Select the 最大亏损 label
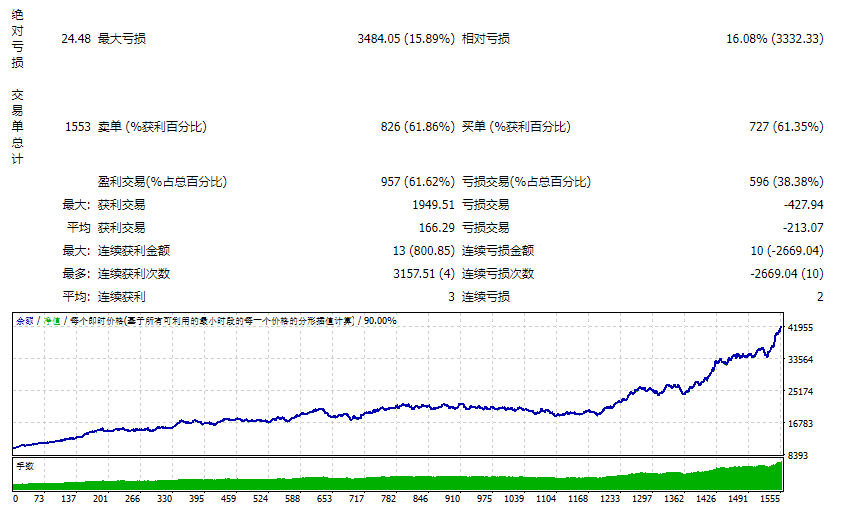The image size is (851, 513). click(122, 39)
